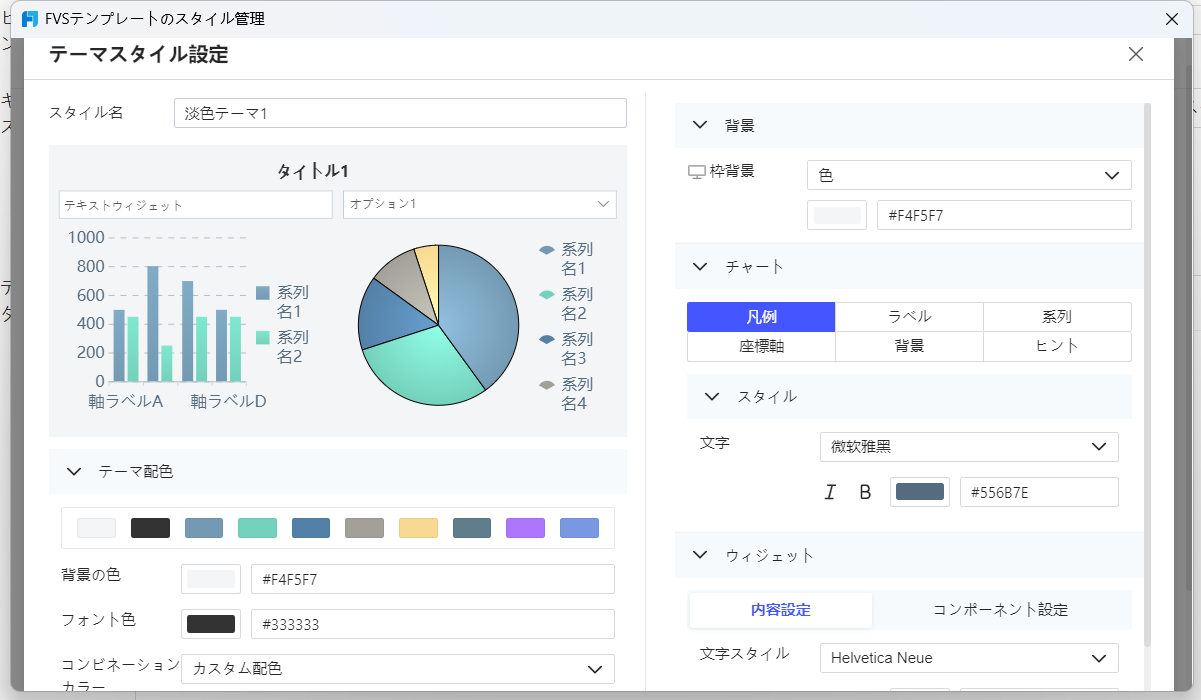1201x700 pixels.
Task: Open the フォント色 color swatch picker
Action: [211, 624]
